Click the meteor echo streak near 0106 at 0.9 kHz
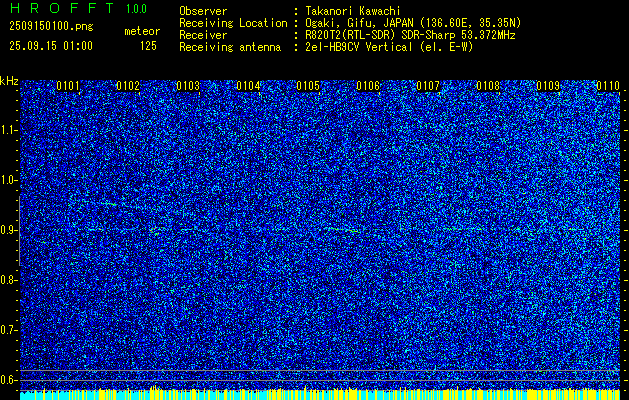 pos(344,229)
